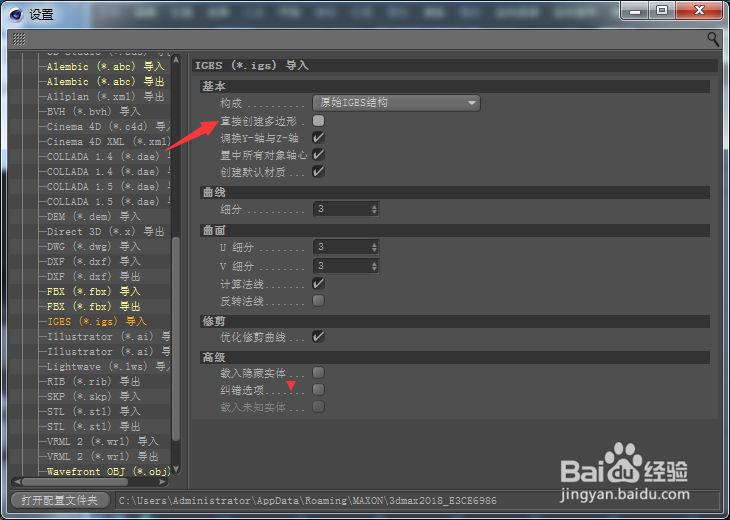
Task: Enable 载入隐藏实体 checkbox
Action: tap(318, 372)
